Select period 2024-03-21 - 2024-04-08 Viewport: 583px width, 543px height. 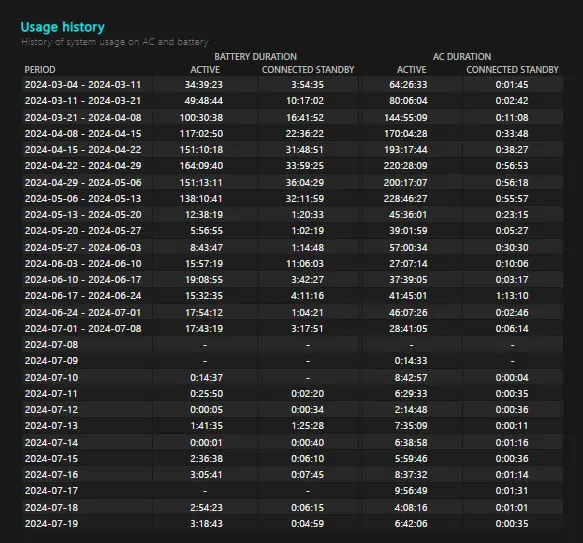pyautogui.click(x=83, y=118)
